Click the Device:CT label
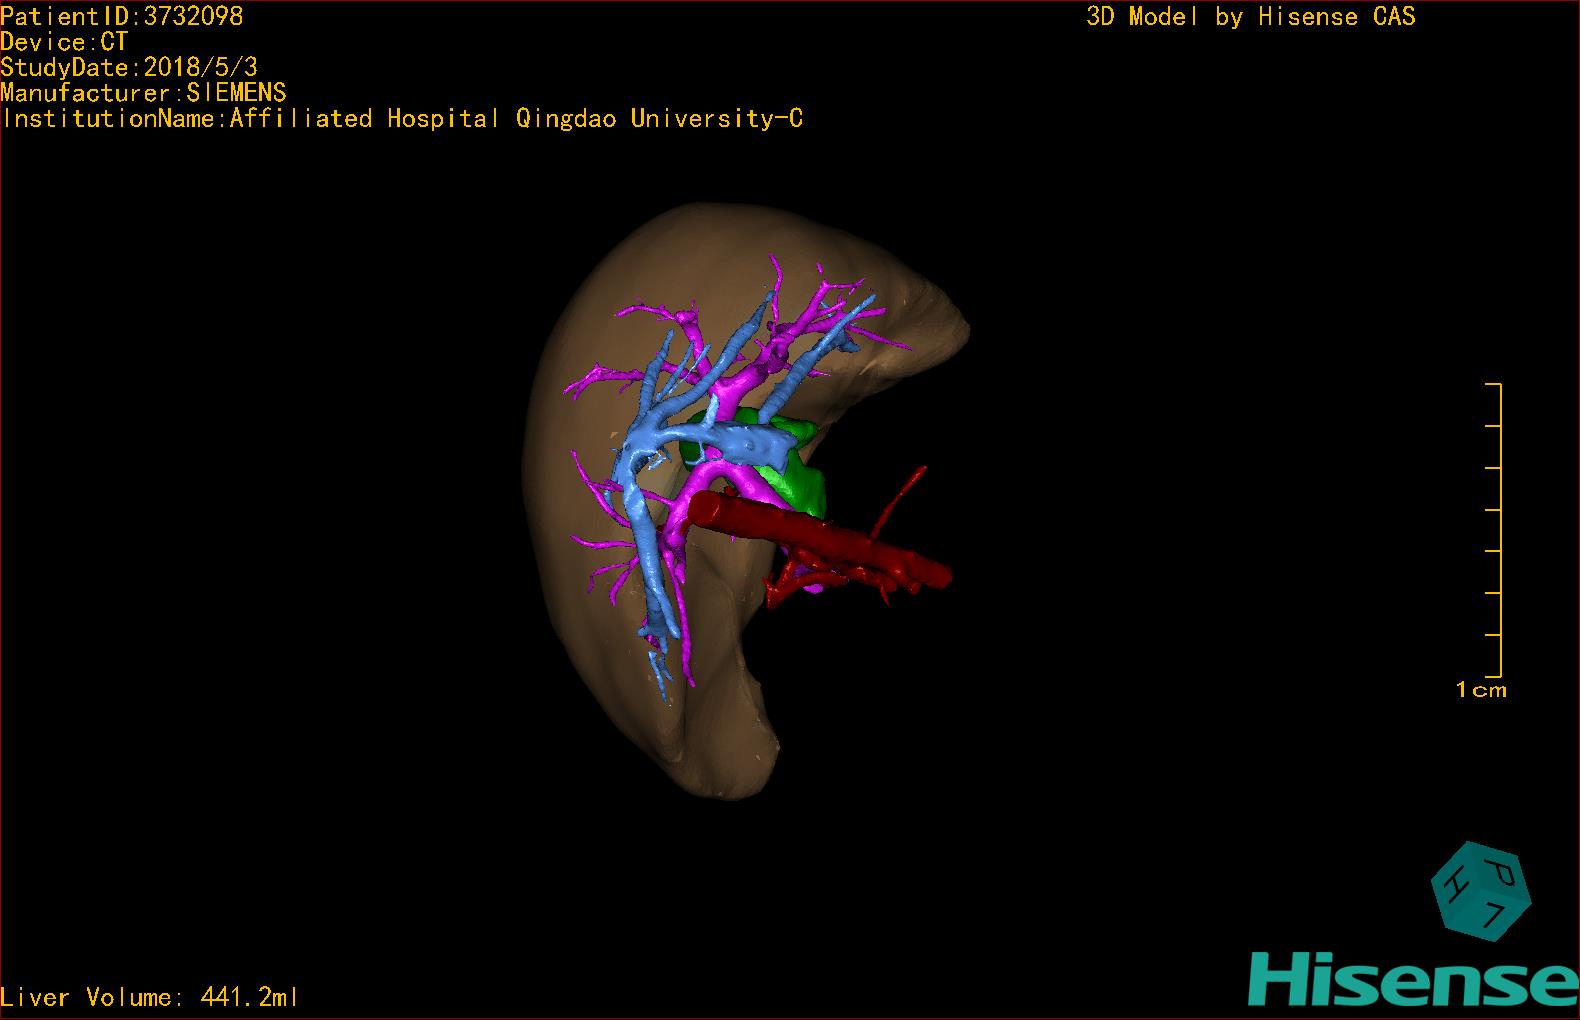This screenshot has width=1580, height=1020. point(64,42)
